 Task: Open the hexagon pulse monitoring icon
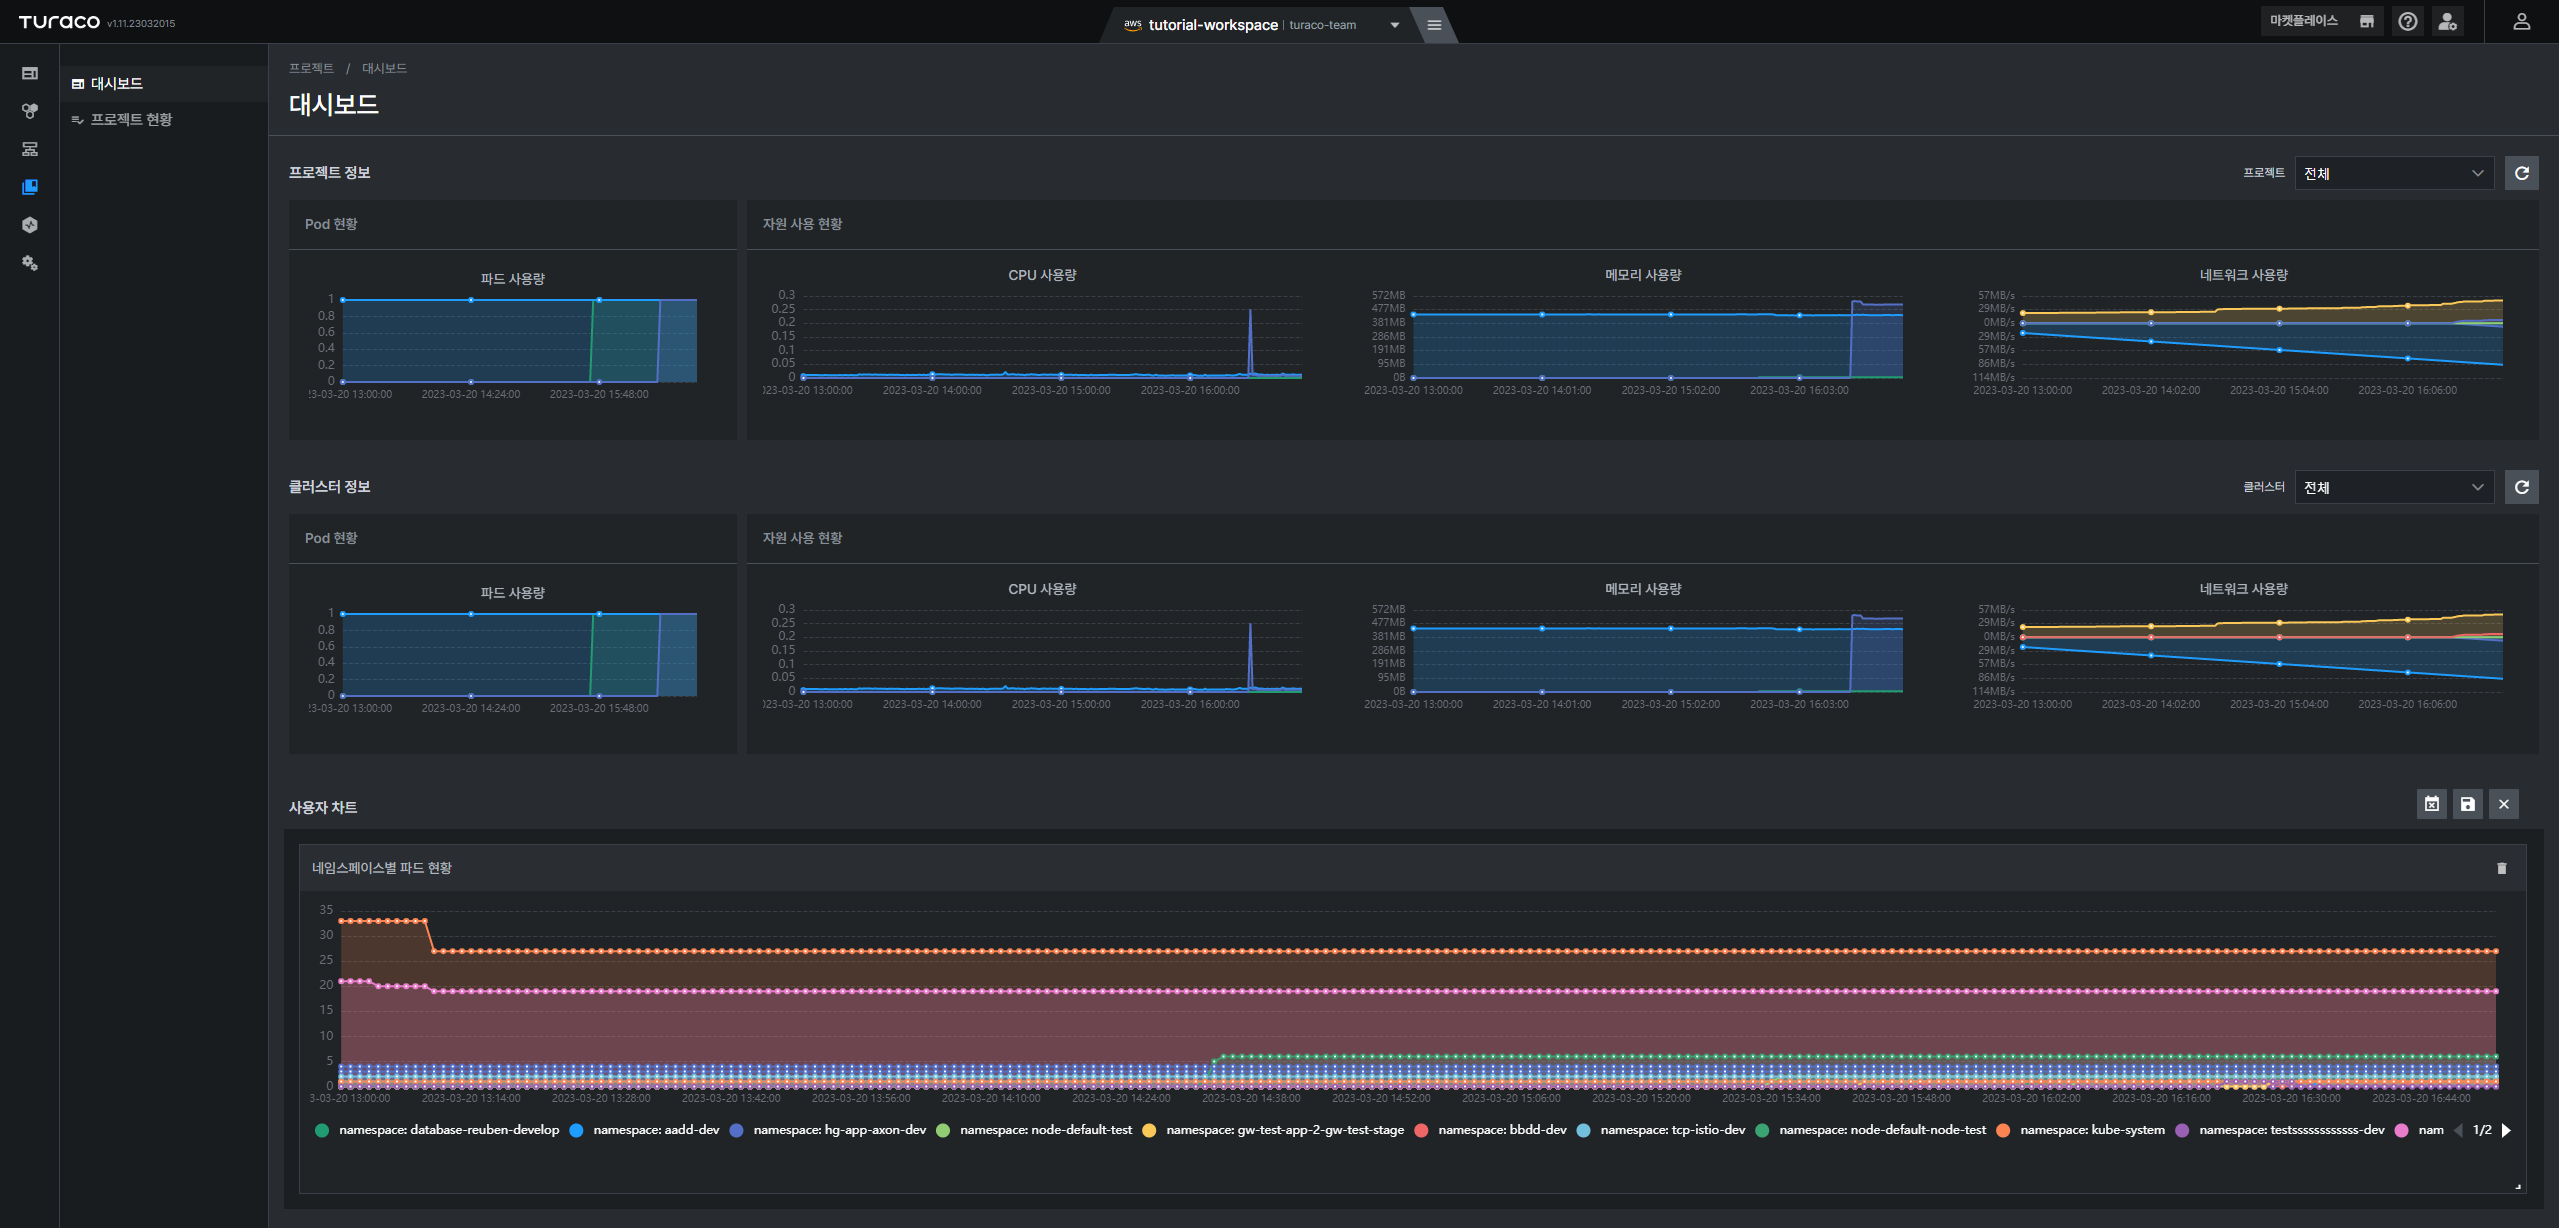(30, 225)
